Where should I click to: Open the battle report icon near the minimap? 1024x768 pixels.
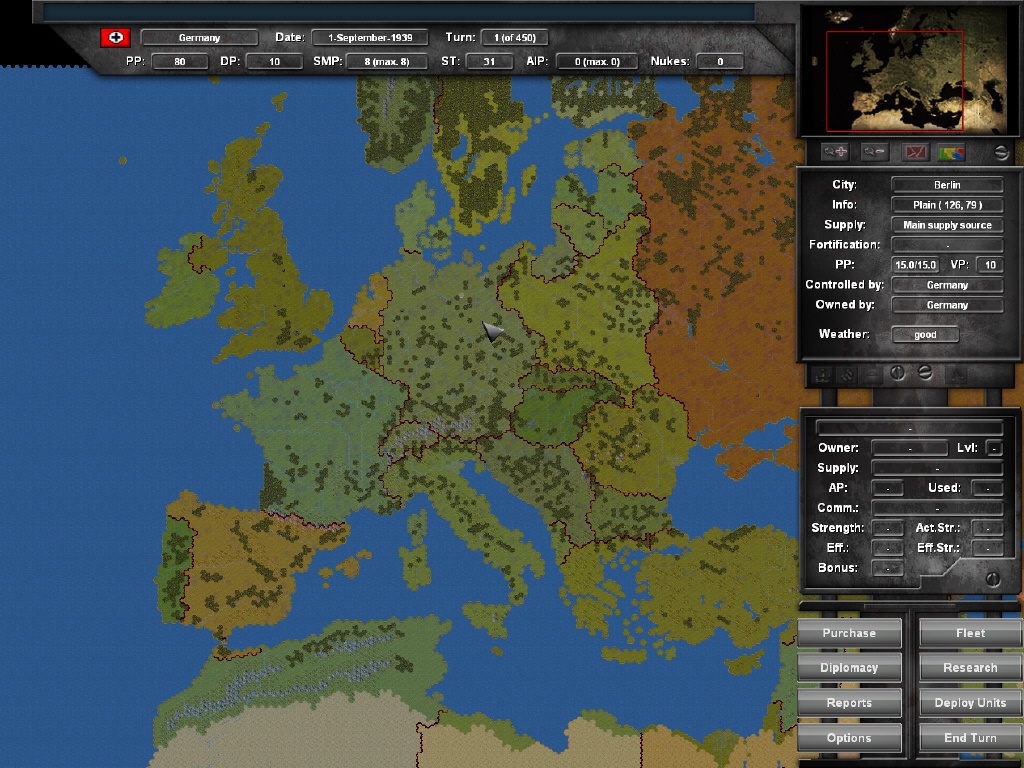tap(915, 152)
